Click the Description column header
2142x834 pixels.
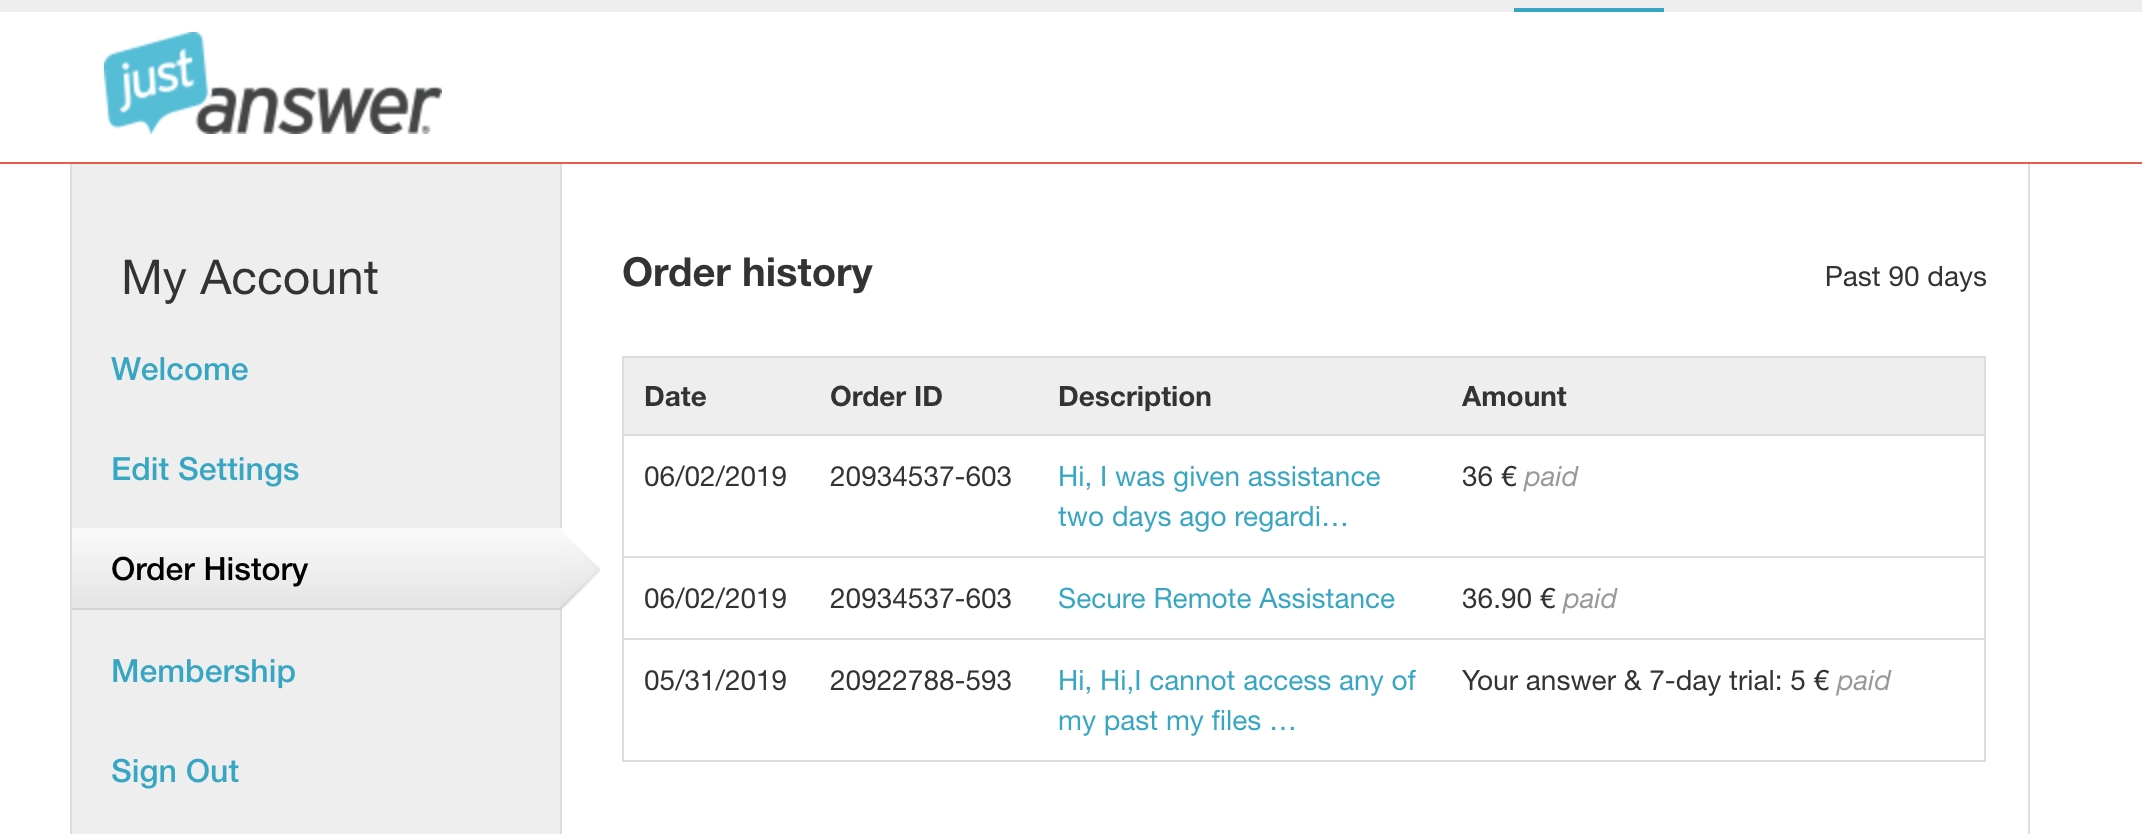click(x=1134, y=396)
